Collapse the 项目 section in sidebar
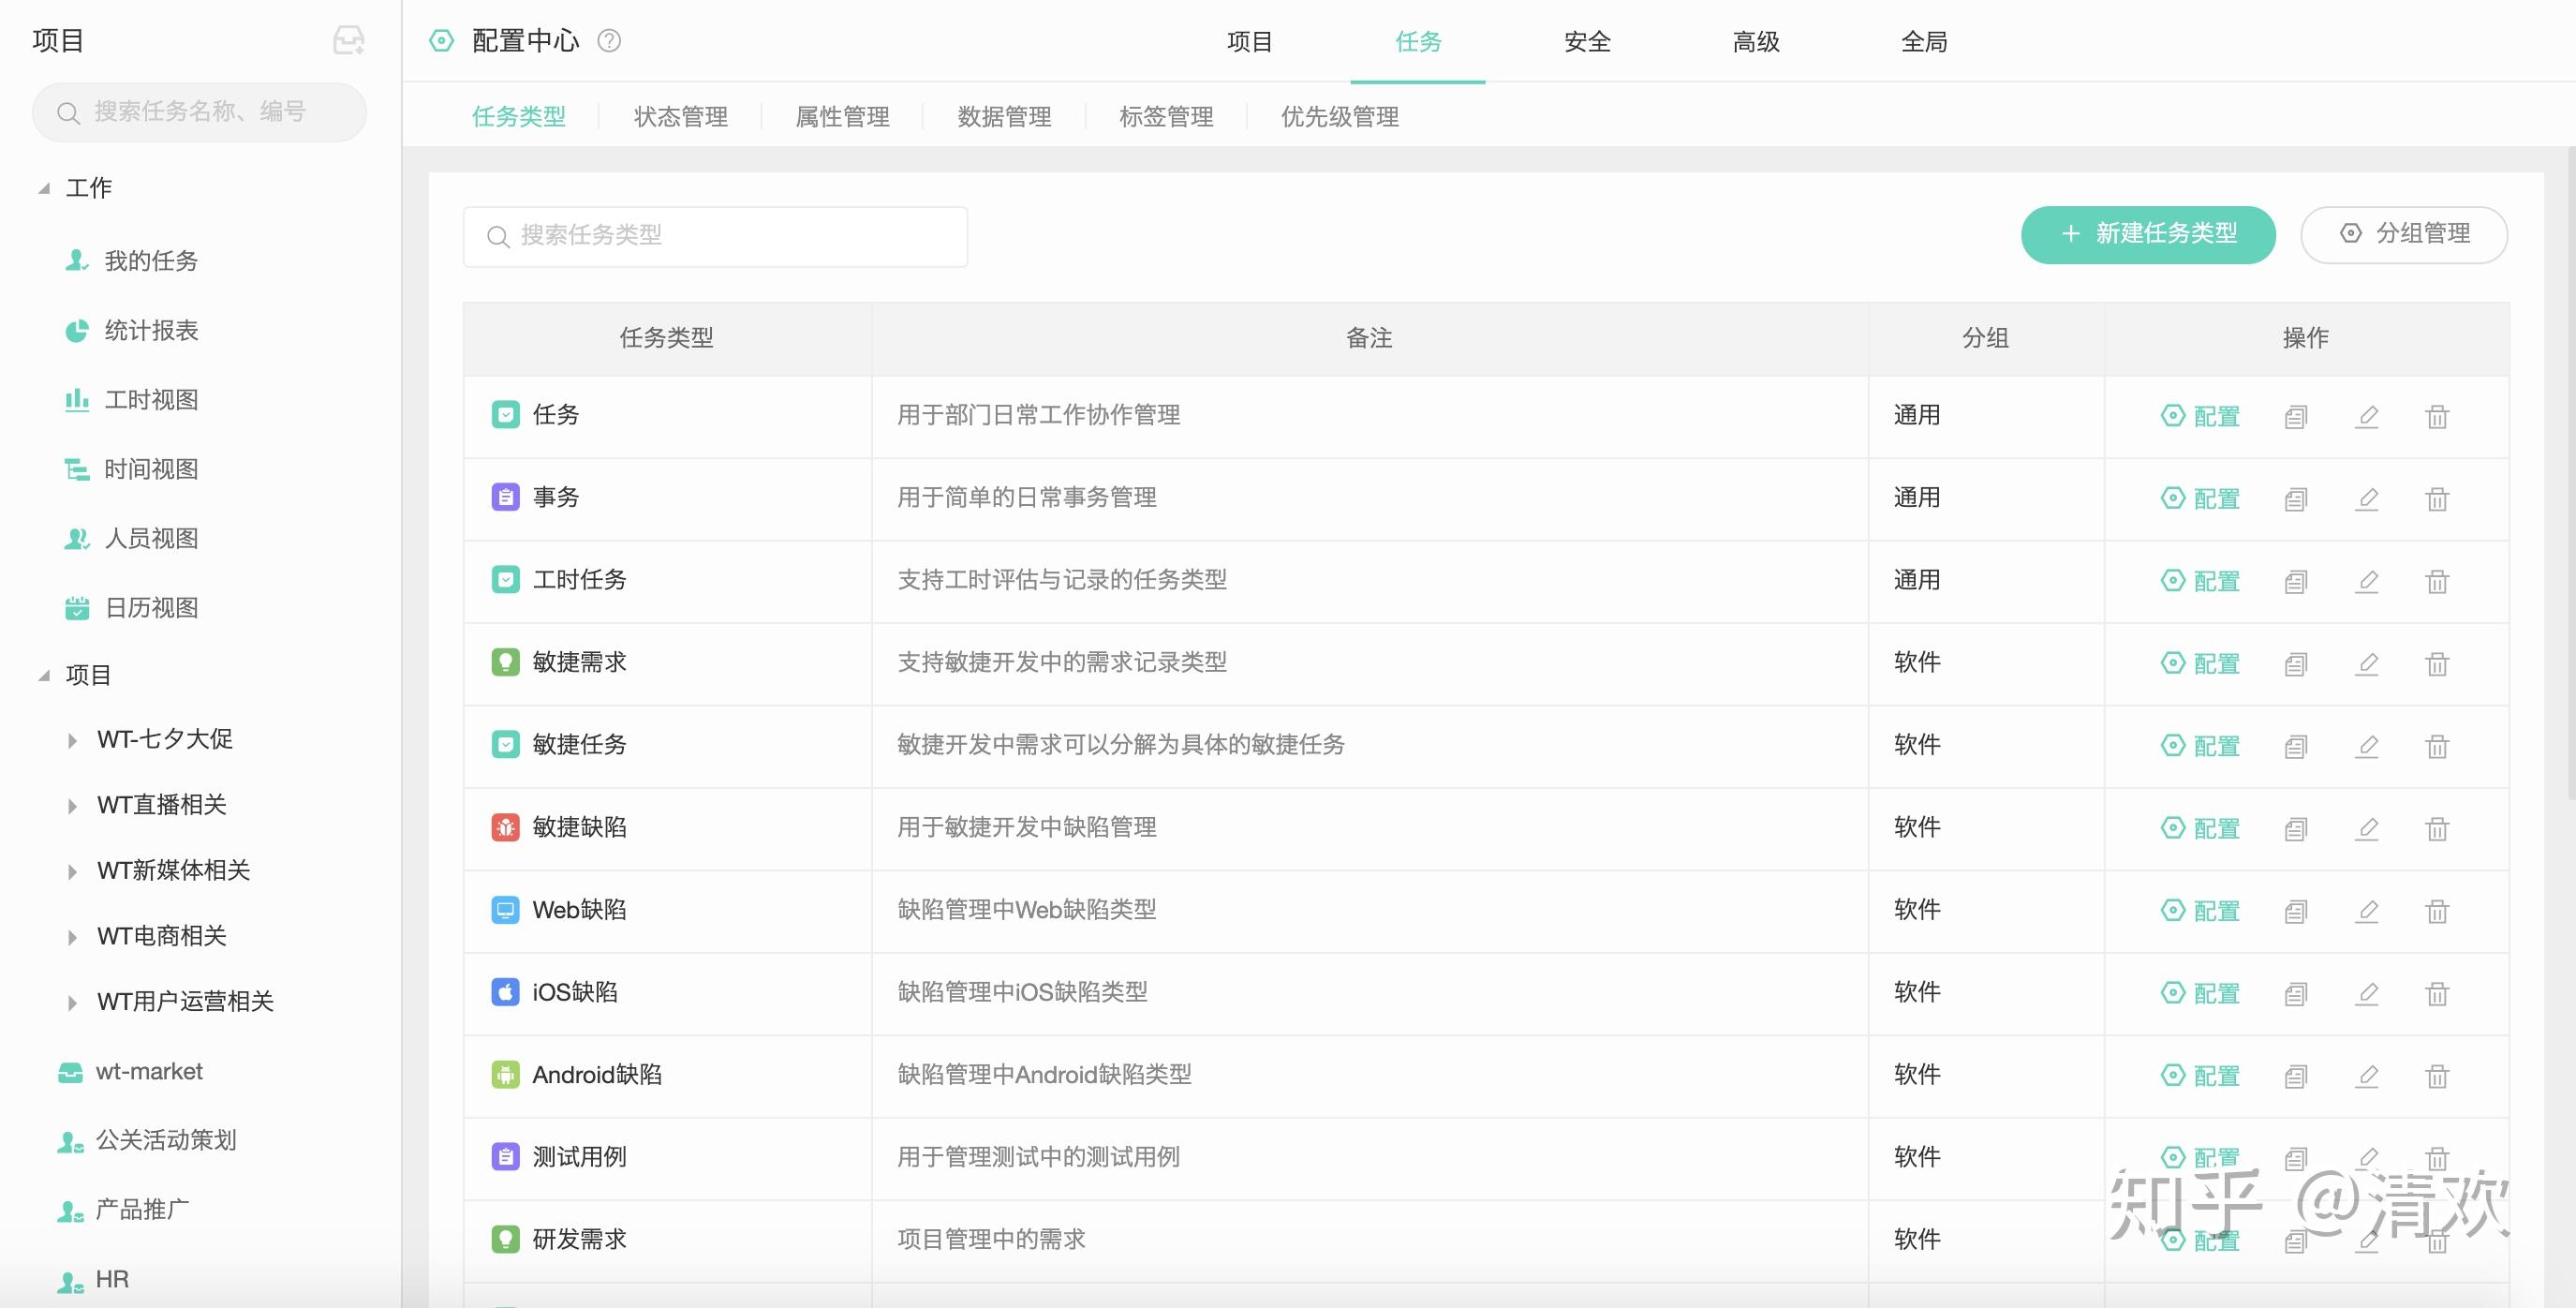 click(x=44, y=675)
